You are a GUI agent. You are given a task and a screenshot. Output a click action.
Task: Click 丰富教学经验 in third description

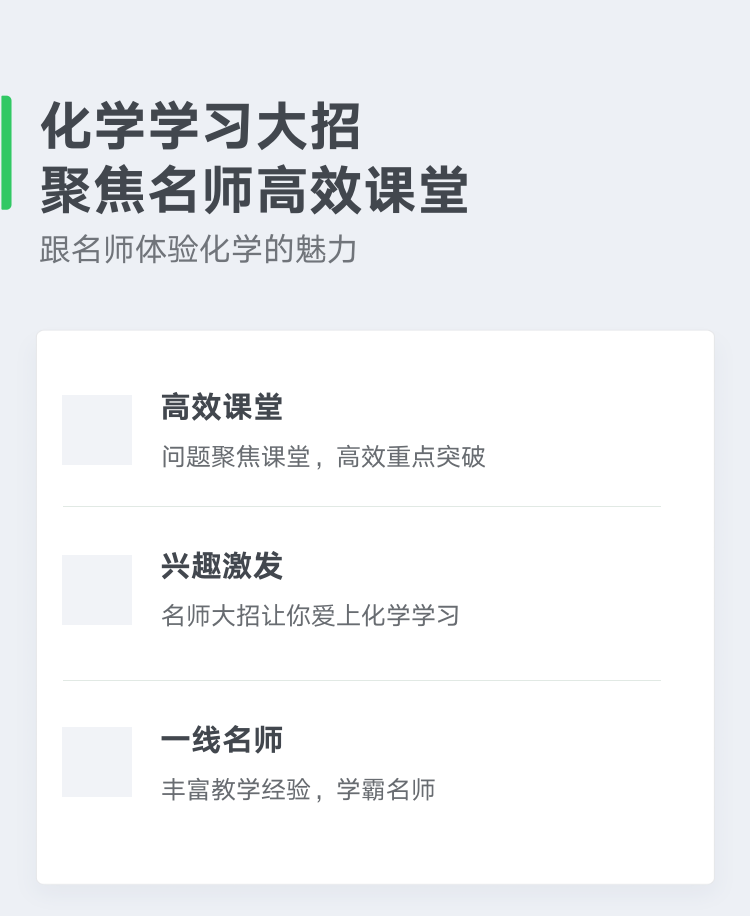(236, 789)
